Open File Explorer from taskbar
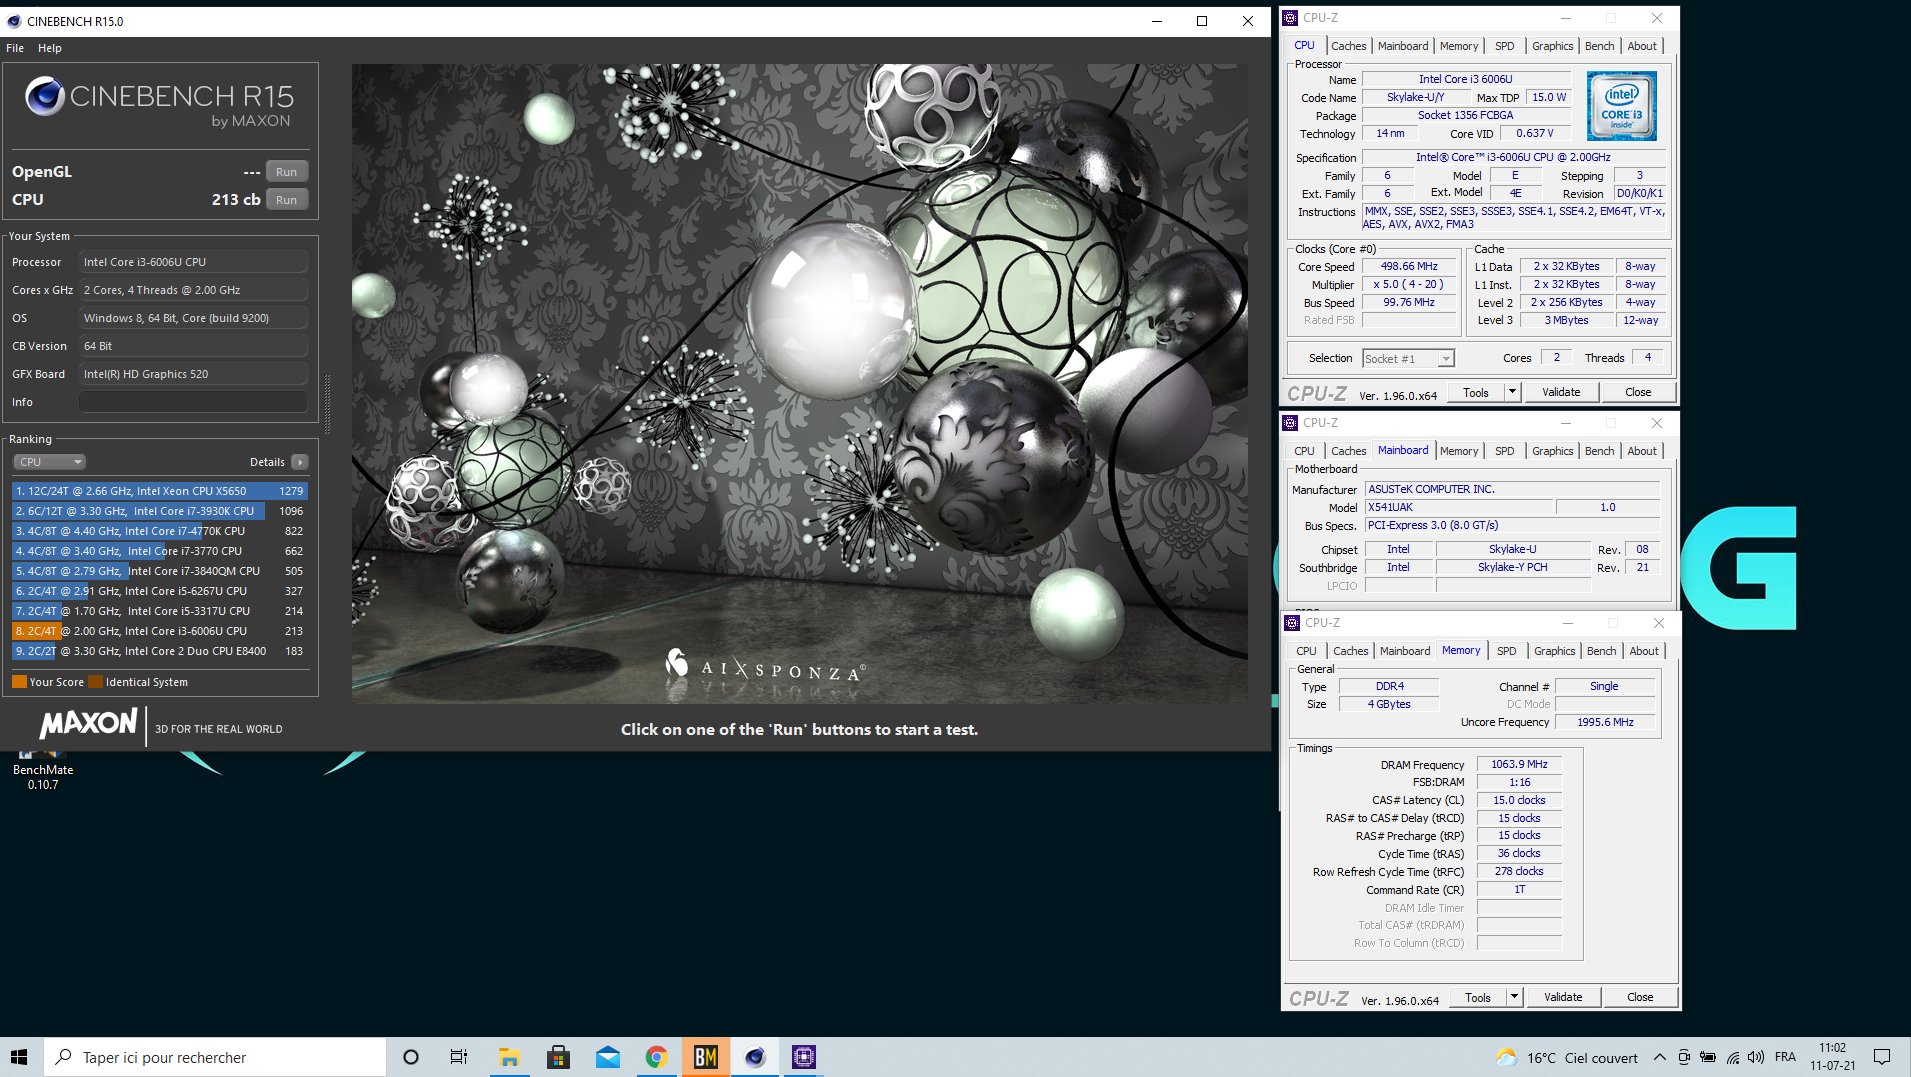 coord(509,1057)
